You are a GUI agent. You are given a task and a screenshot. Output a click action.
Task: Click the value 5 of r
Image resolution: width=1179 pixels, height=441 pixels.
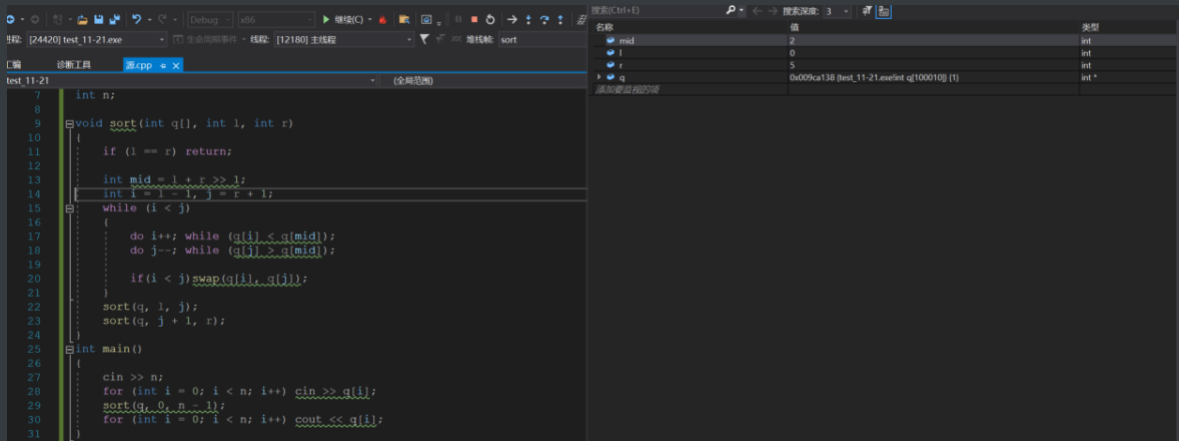tap(792, 65)
